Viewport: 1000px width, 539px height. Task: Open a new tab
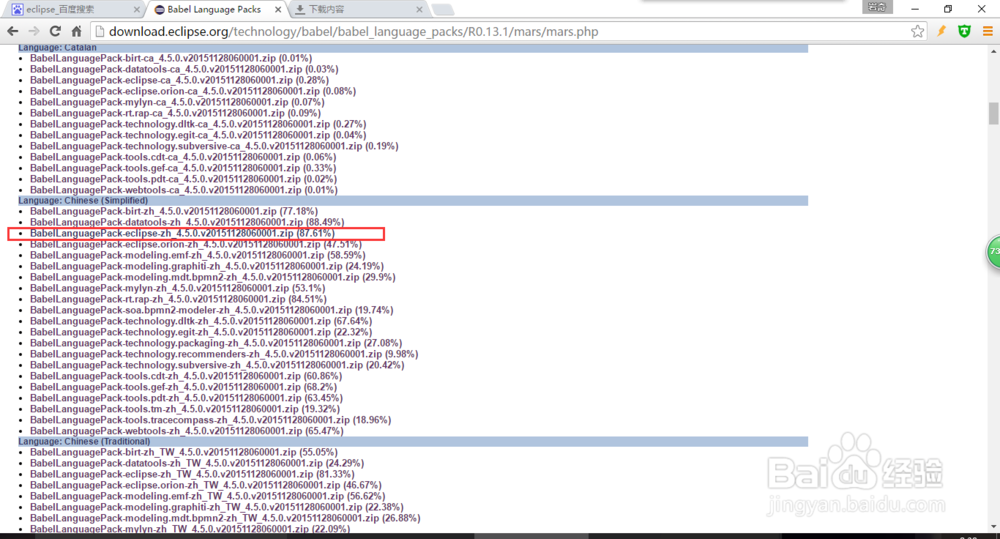point(443,10)
